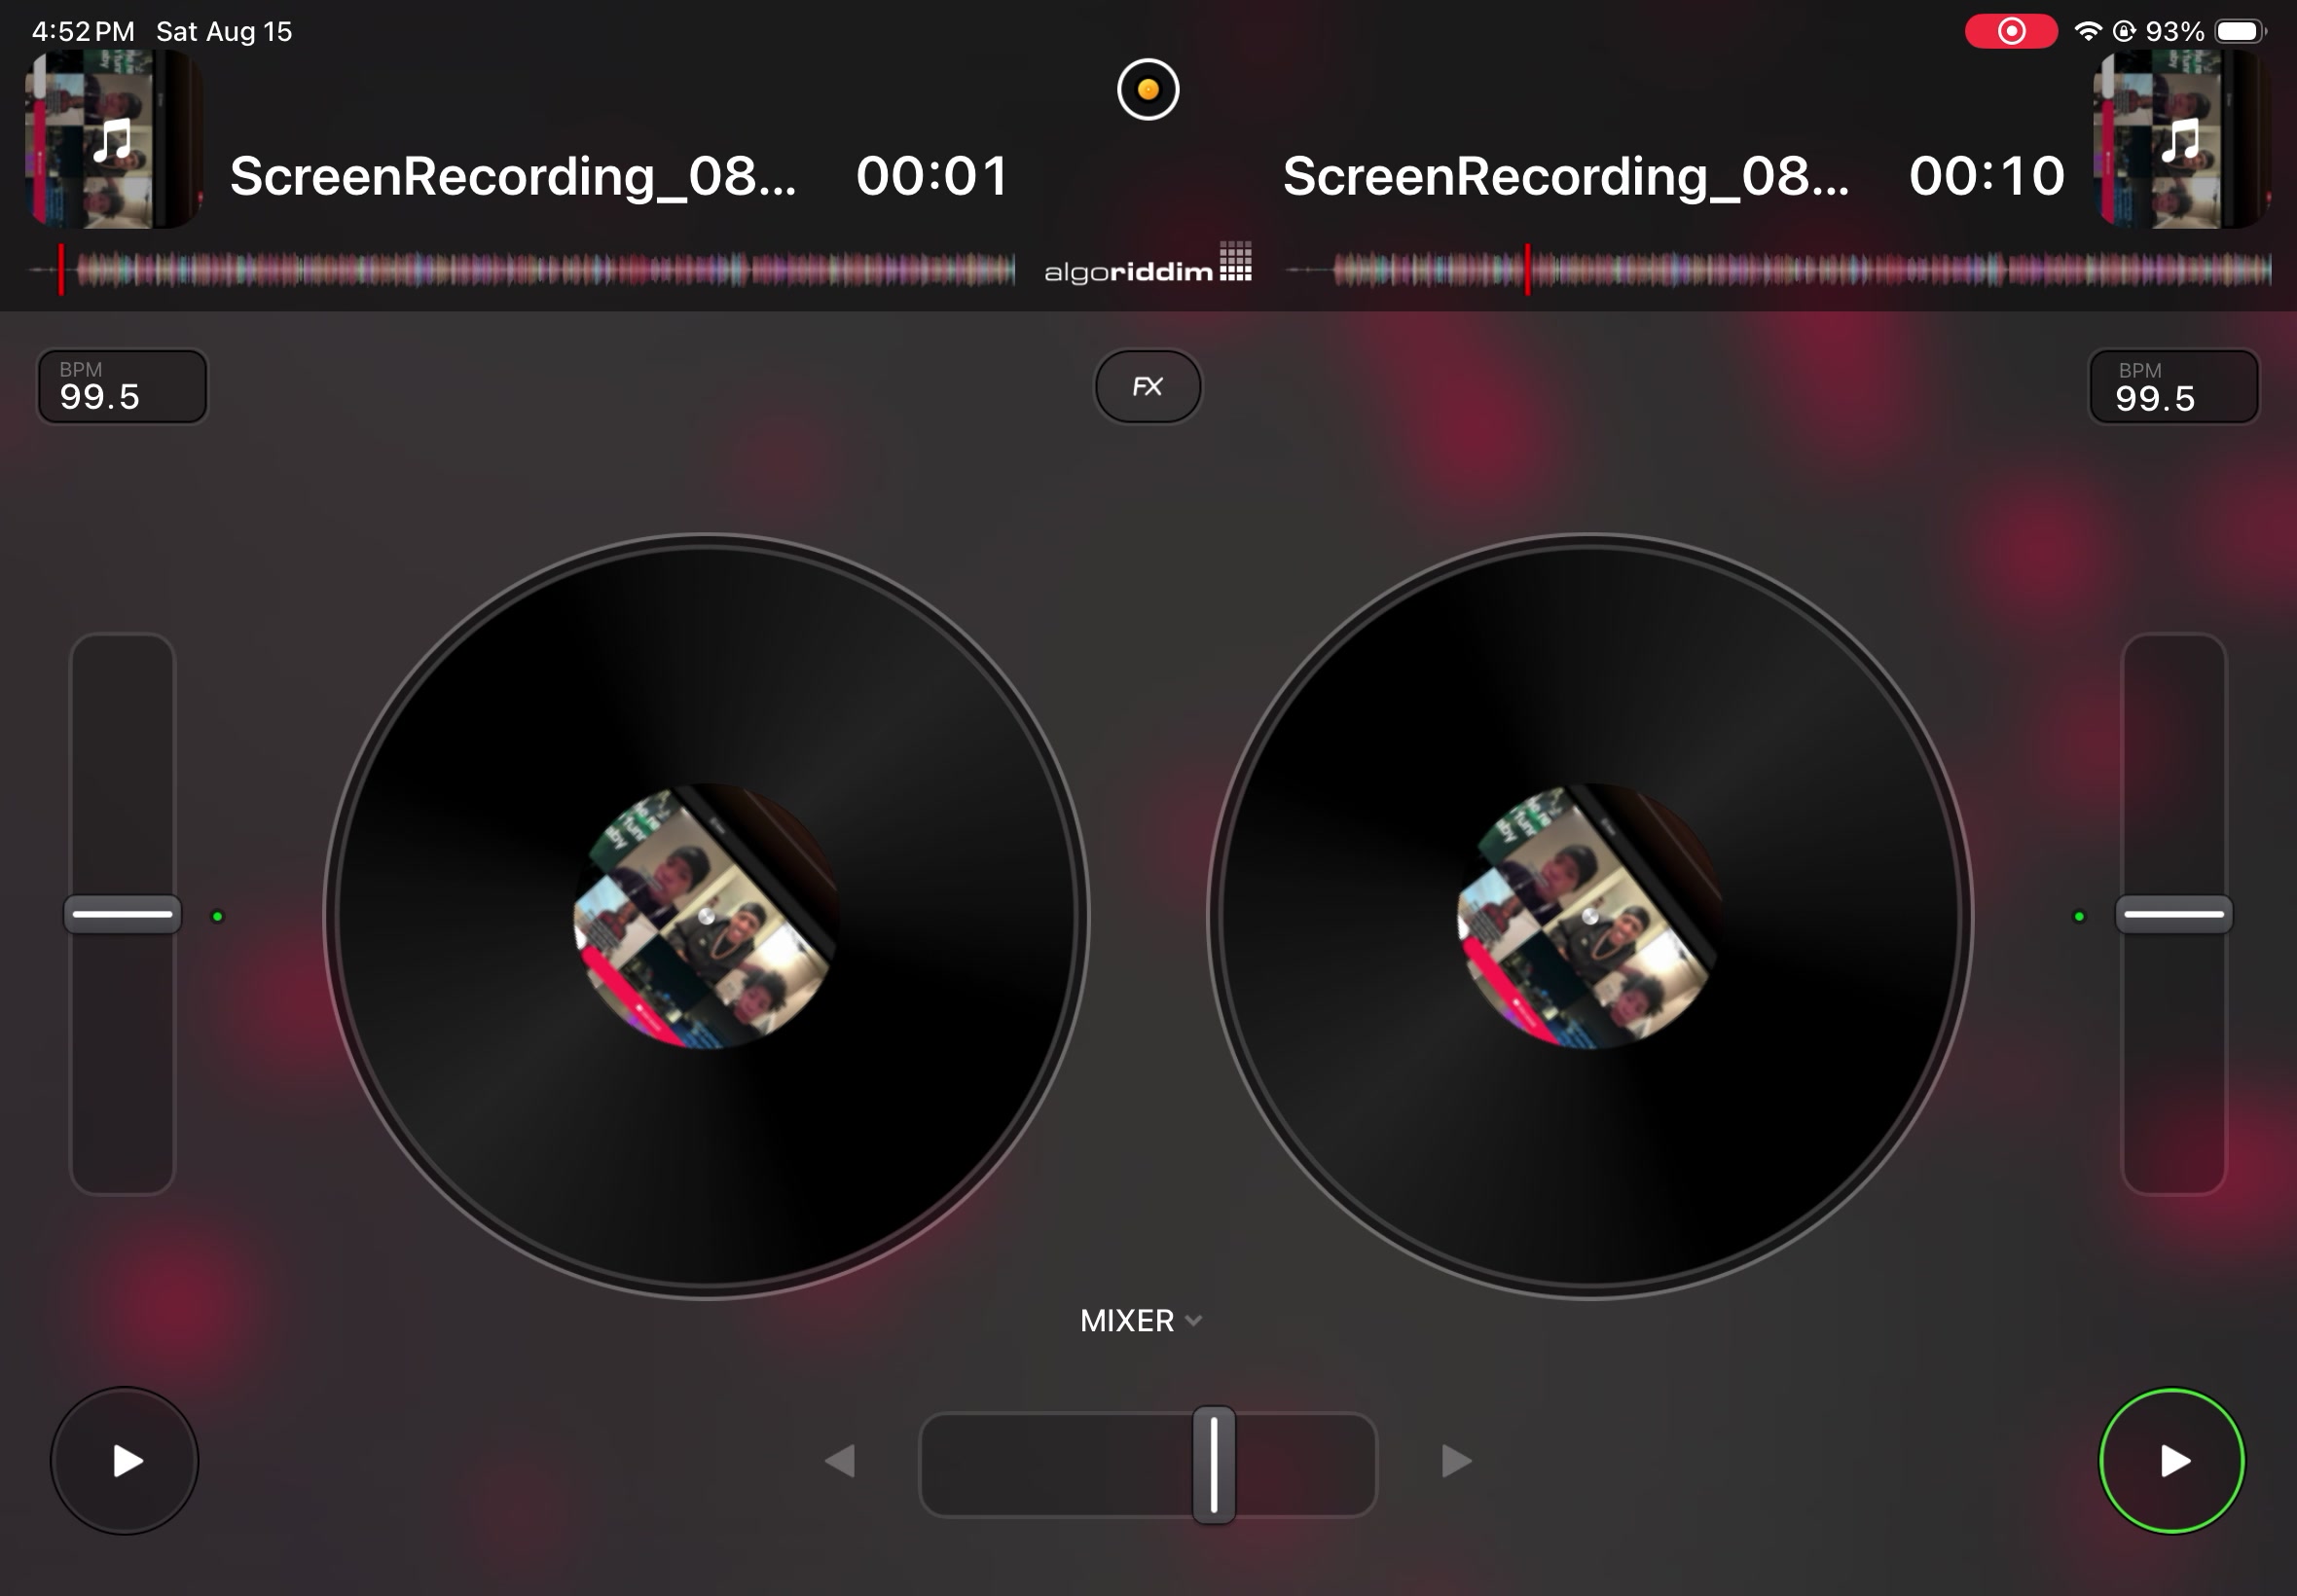Play the left deck

125,1460
